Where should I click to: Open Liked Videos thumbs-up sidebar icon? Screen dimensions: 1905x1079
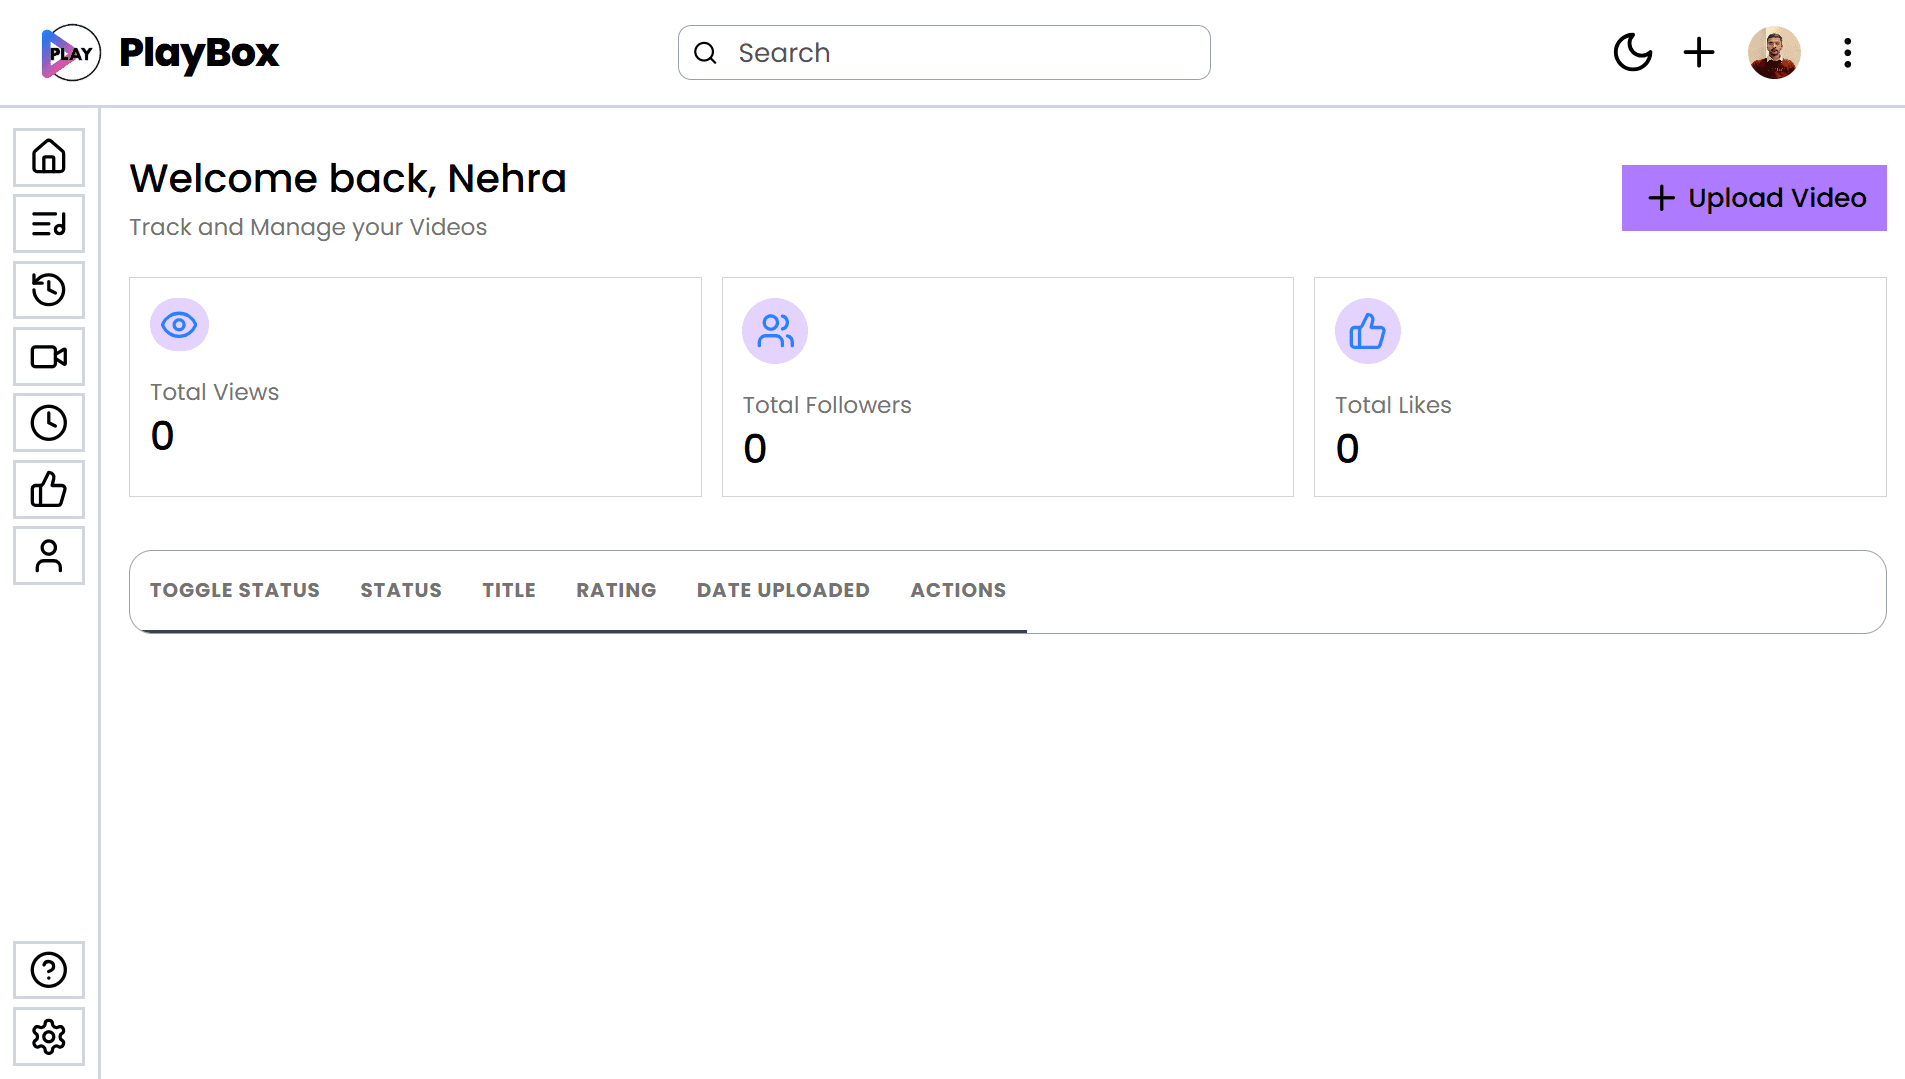point(49,490)
